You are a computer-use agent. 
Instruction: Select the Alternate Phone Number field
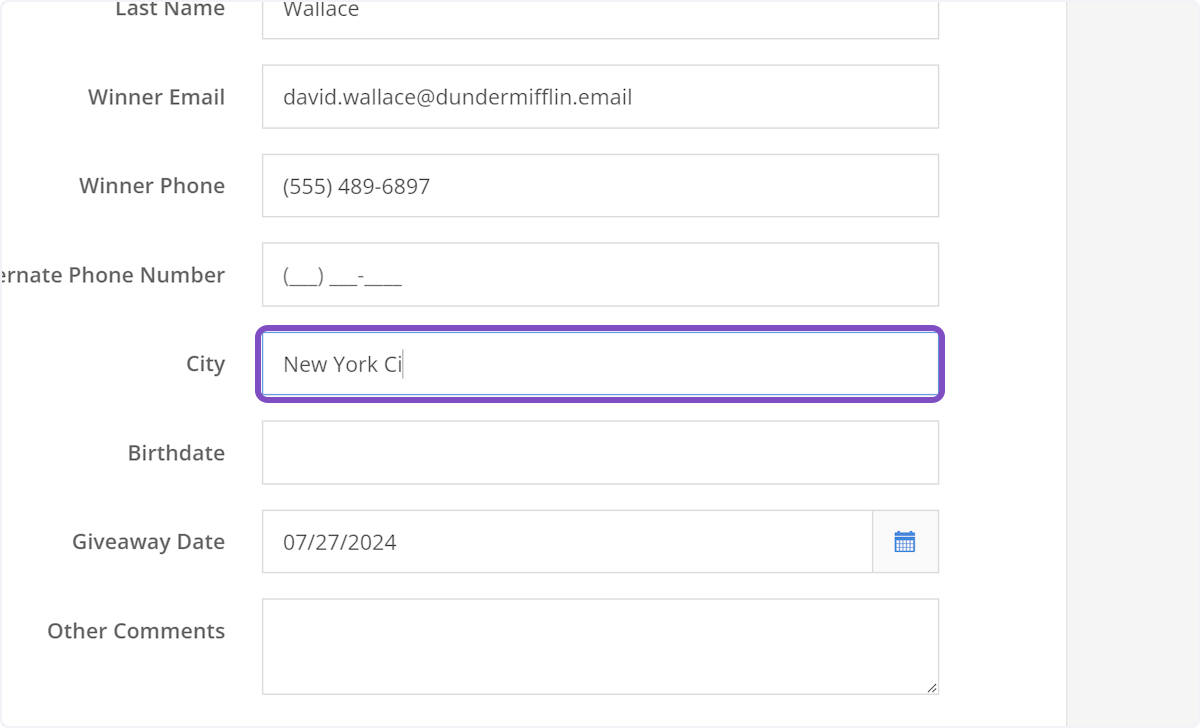tap(600, 275)
